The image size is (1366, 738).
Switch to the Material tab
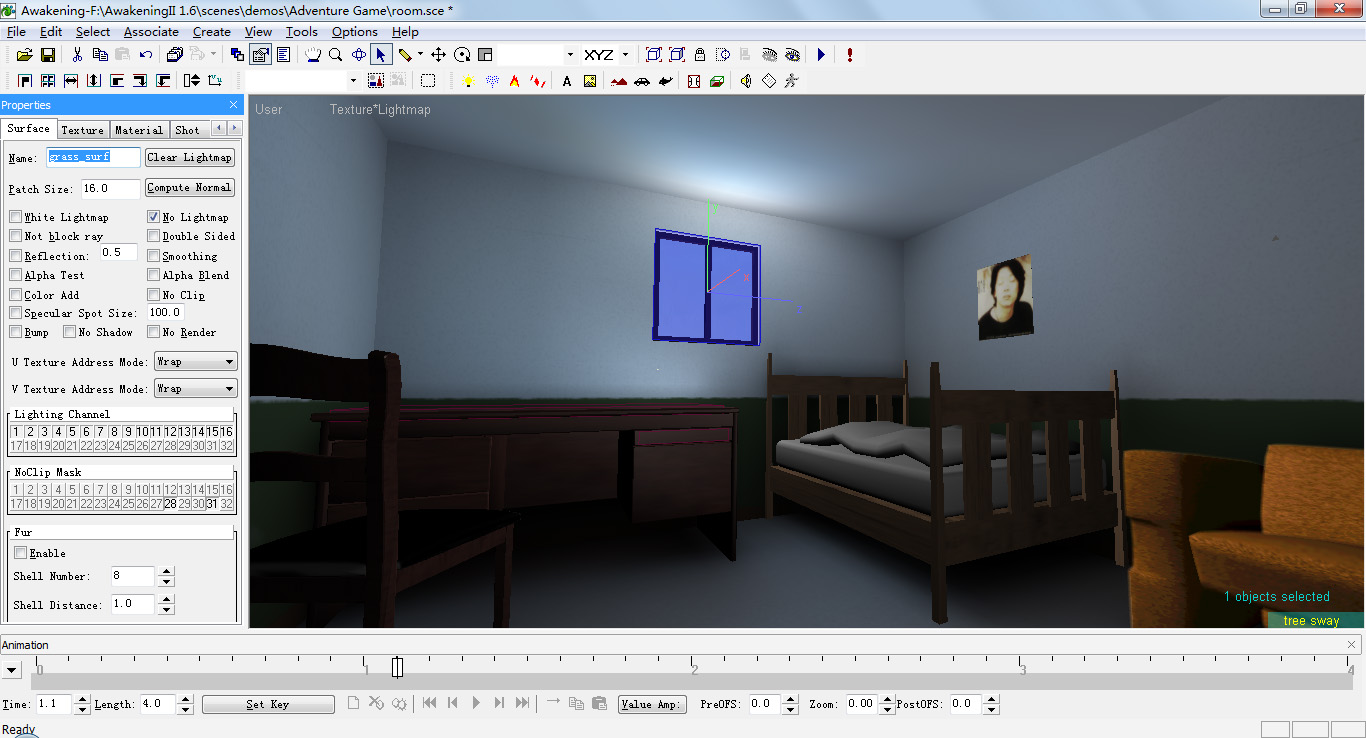(138, 129)
